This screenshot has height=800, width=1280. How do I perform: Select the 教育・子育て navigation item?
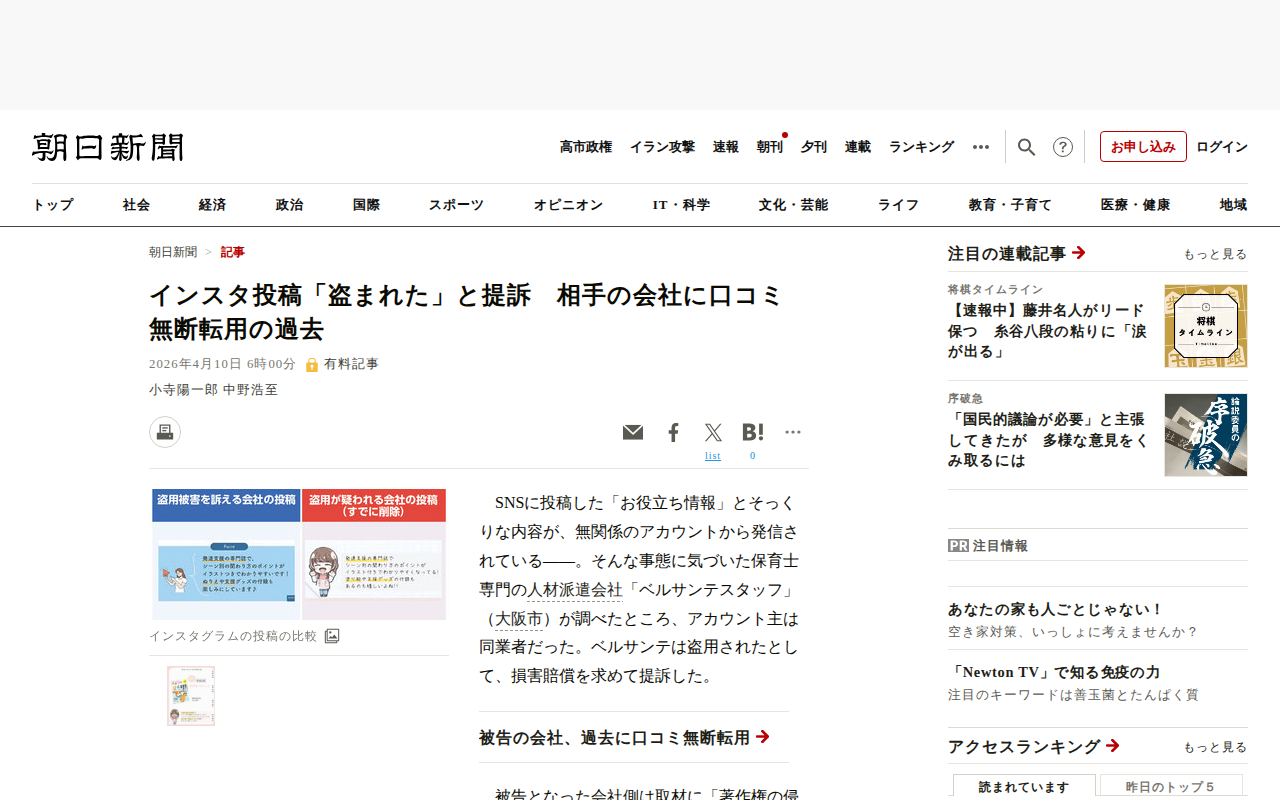(1010, 205)
